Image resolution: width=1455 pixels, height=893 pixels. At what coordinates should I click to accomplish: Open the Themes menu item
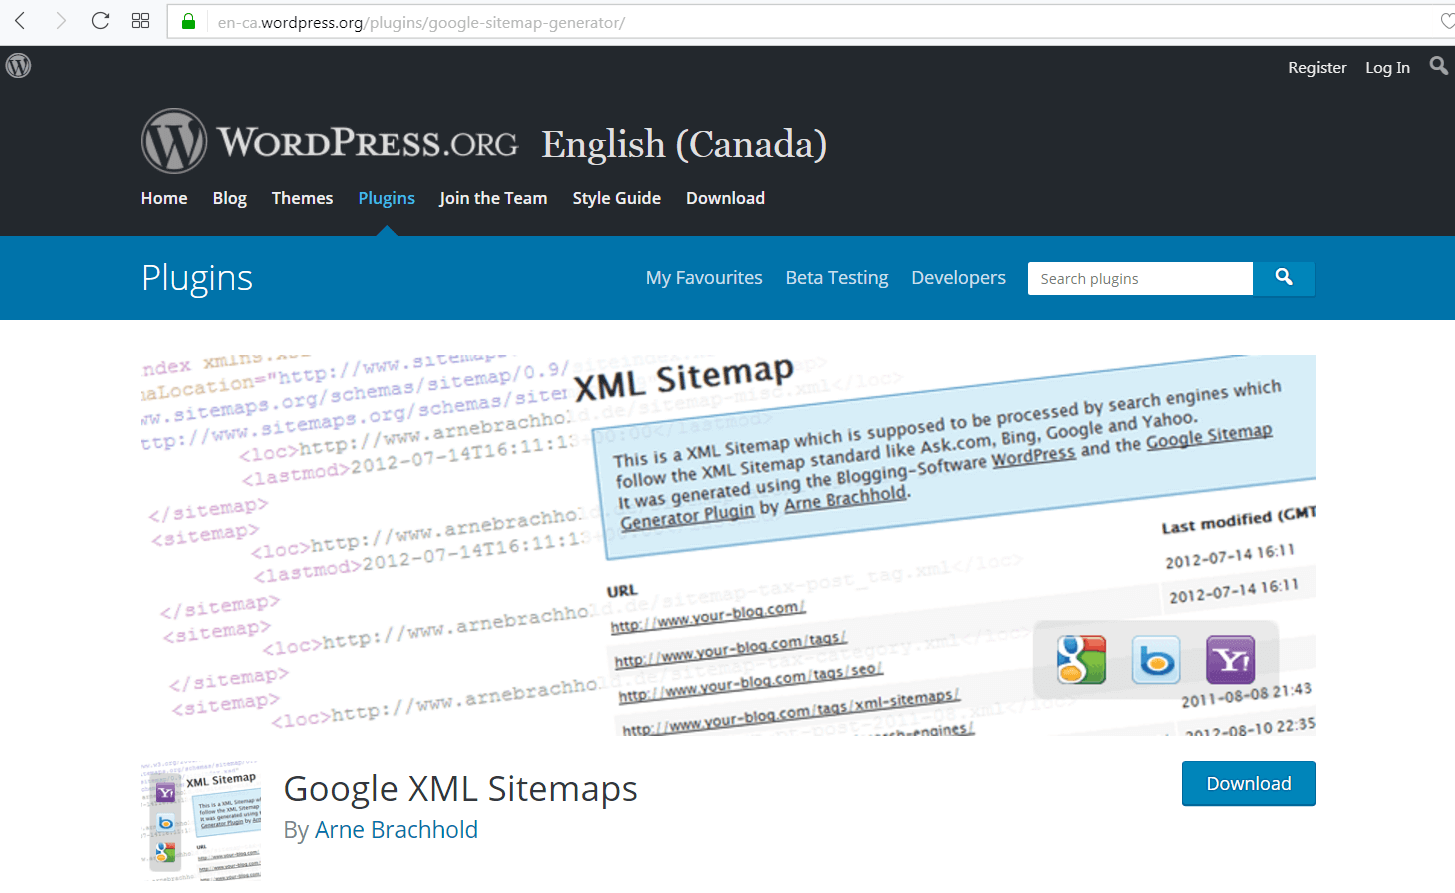[x=302, y=198]
